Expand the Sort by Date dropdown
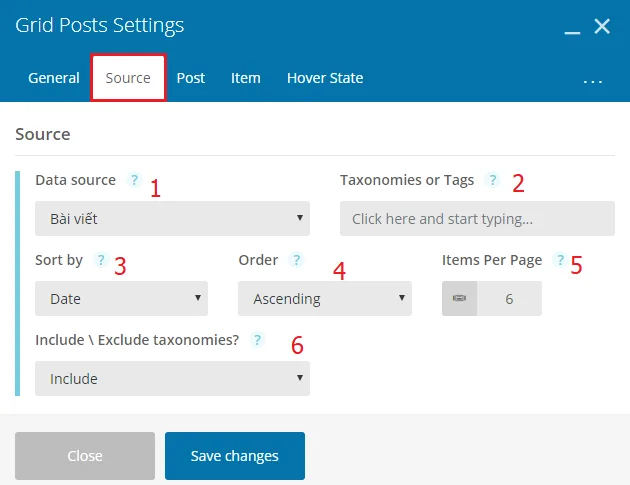The height and width of the screenshot is (485, 630). (121, 298)
